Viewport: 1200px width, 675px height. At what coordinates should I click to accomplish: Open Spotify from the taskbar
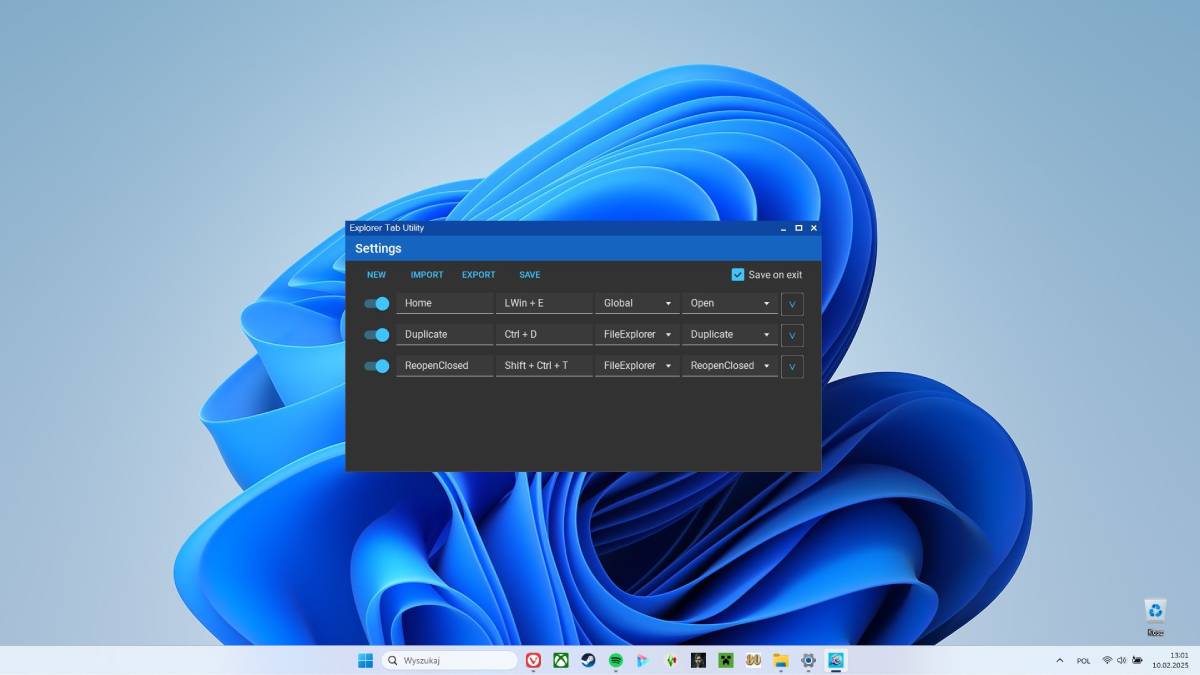click(x=616, y=660)
